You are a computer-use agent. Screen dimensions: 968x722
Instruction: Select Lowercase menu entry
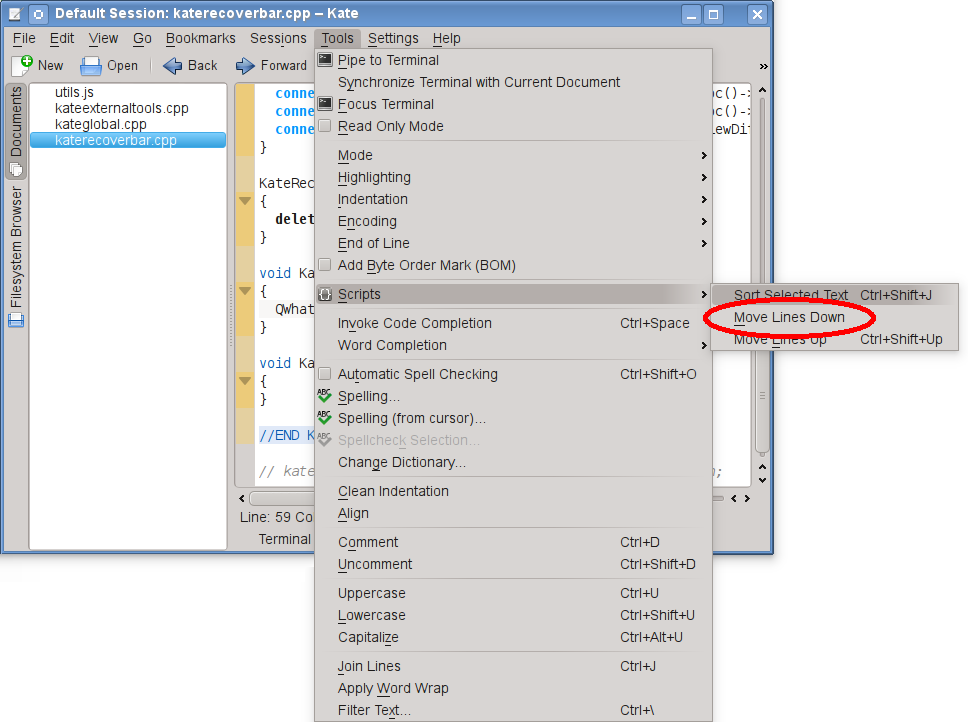coord(514,615)
